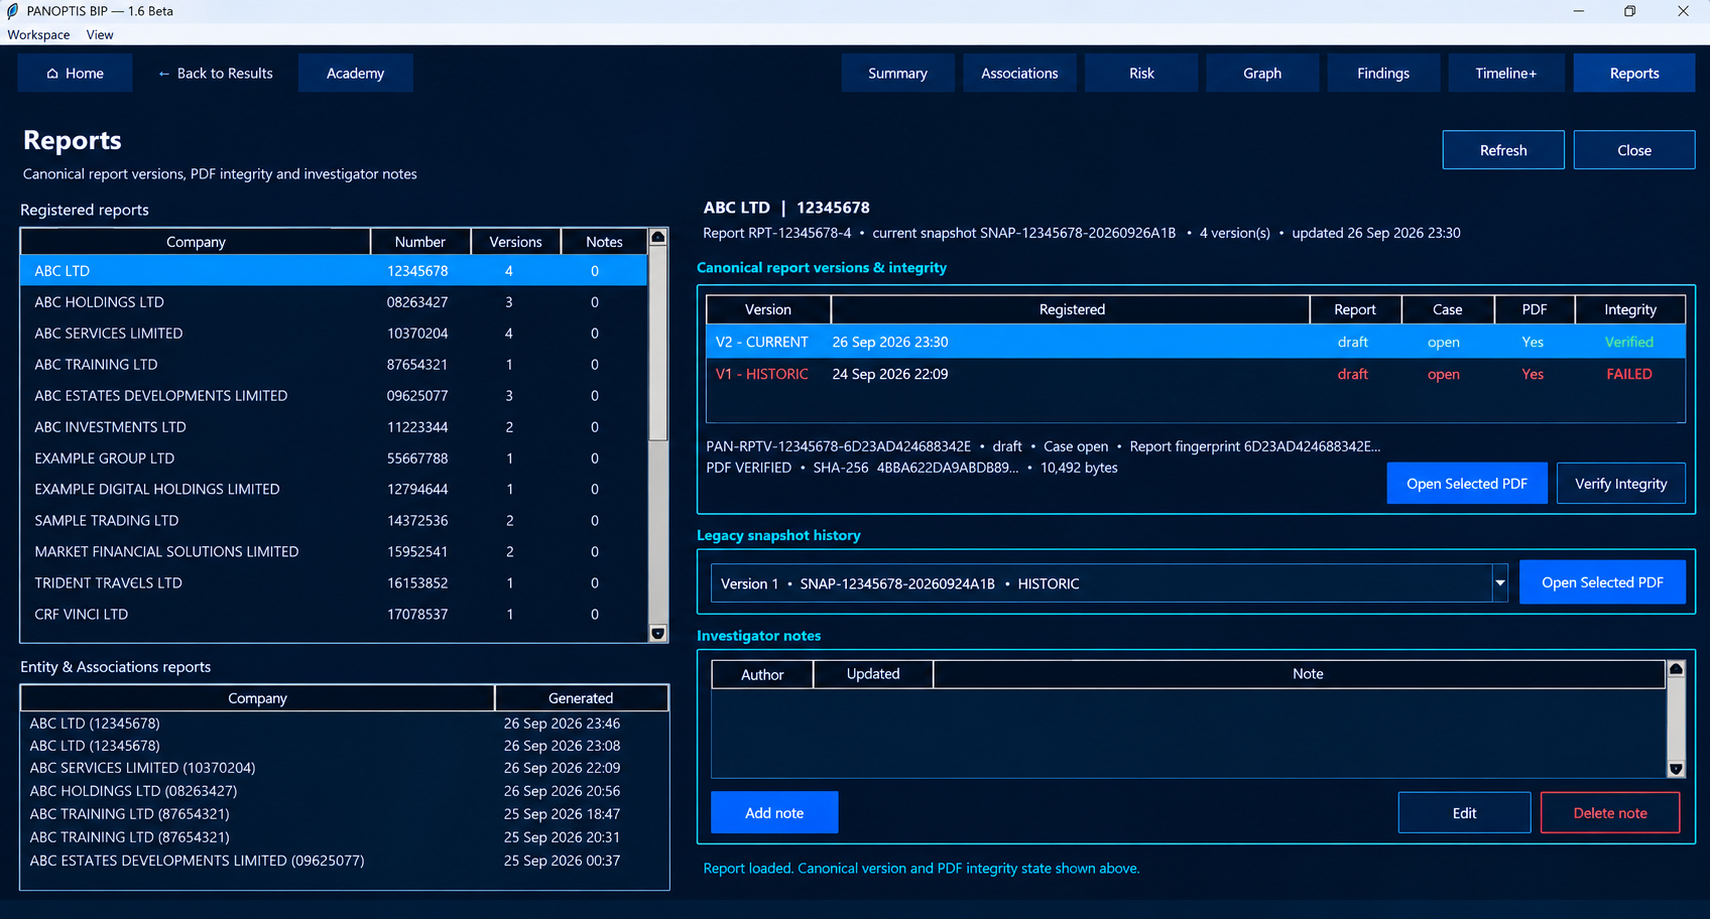Click the PANOPTIS feather app icon
Viewport: 1710px width, 919px height.
coord(12,11)
